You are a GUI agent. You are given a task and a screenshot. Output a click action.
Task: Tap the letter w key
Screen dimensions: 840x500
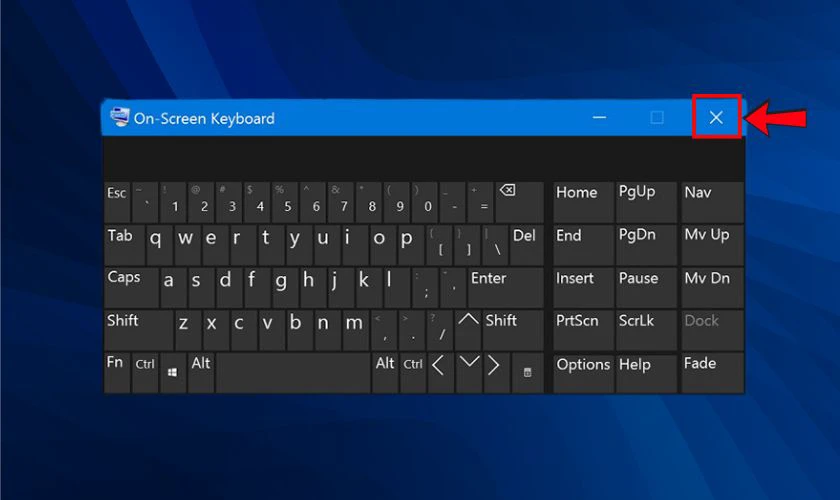187,245
